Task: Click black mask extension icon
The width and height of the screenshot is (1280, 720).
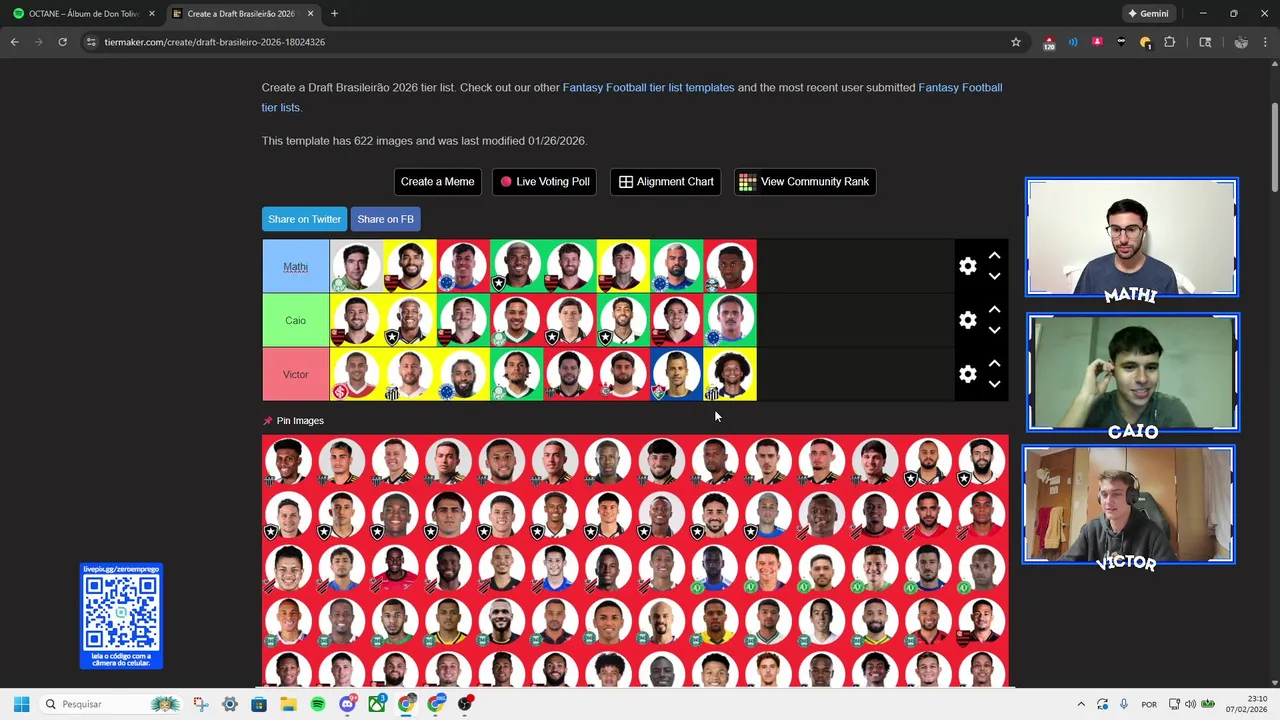Action: pos(1121,42)
